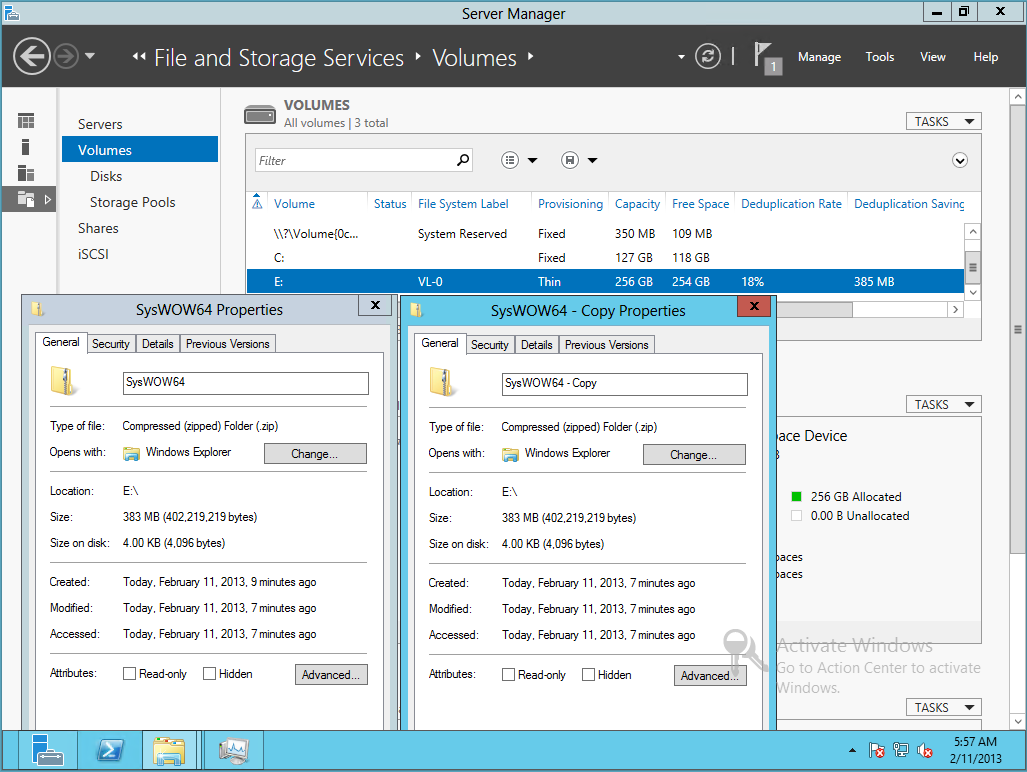This screenshot has height=772, width=1027.
Task: Open Dashboard from the left sidebar icon
Action: point(26,121)
